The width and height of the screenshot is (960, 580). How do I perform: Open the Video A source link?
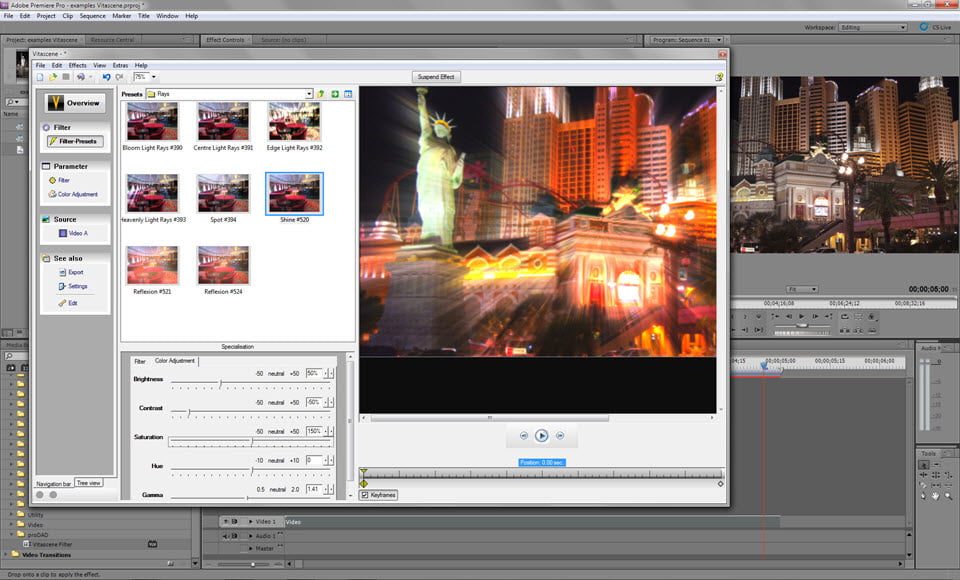78,233
